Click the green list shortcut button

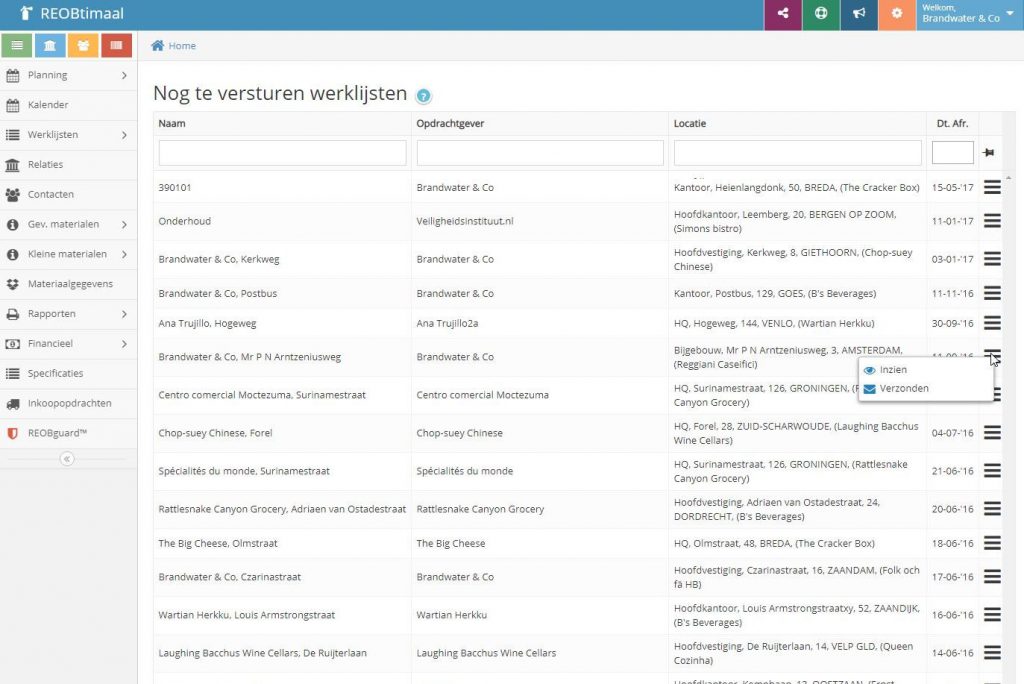(x=17, y=46)
